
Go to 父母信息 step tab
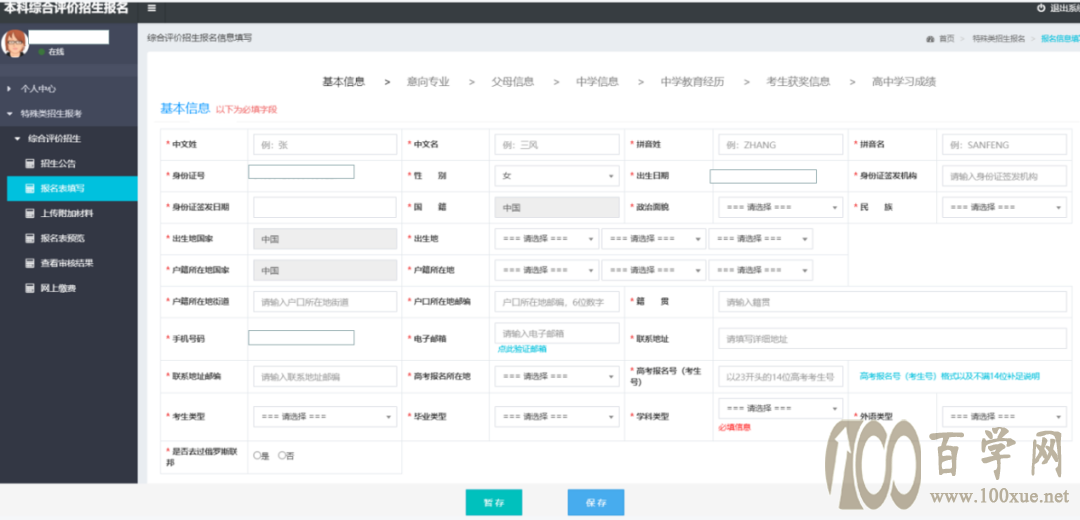tap(512, 82)
